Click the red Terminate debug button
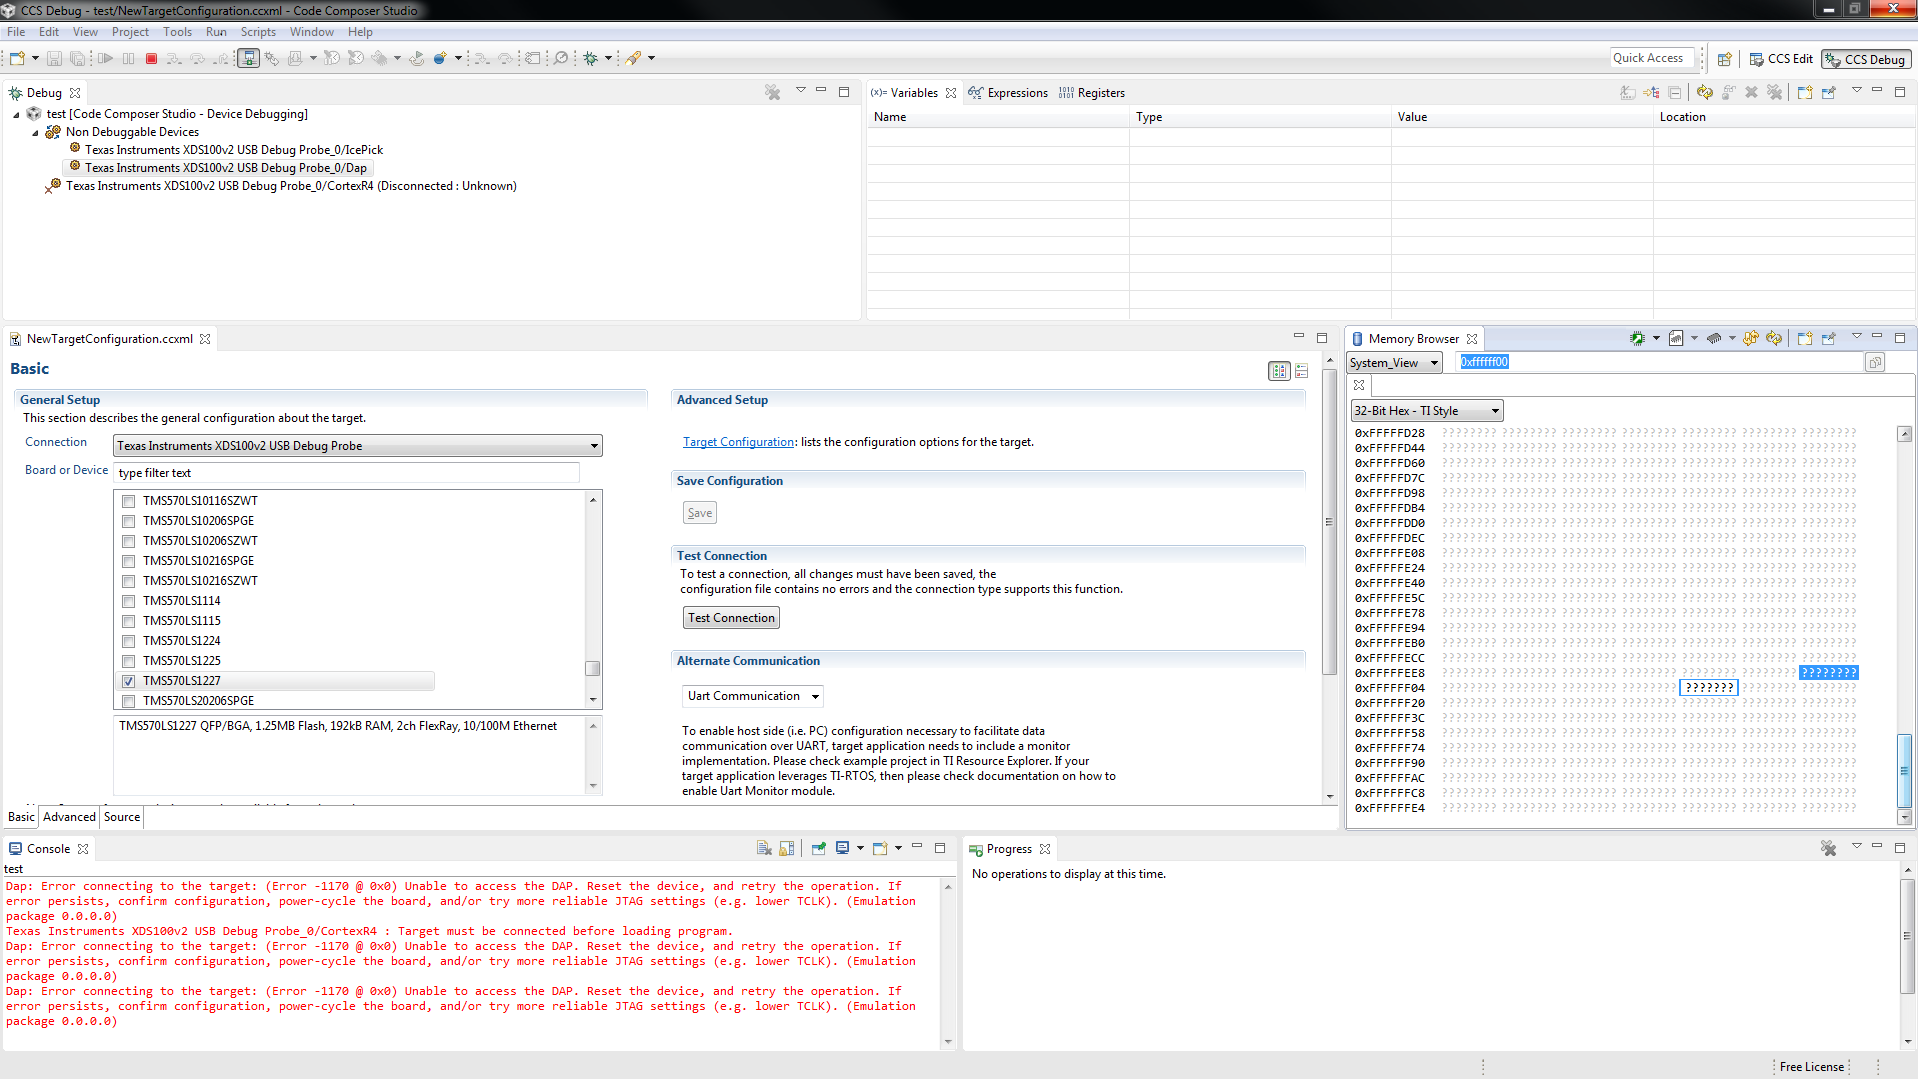 (152, 59)
